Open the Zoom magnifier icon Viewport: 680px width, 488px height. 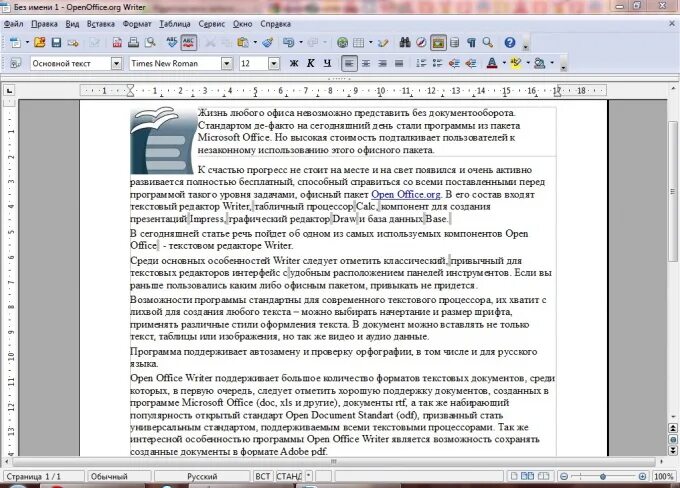pyautogui.click(x=488, y=43)
